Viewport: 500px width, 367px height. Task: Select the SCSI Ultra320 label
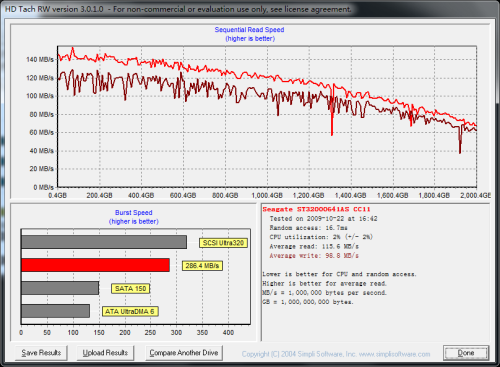coord(223,243)
